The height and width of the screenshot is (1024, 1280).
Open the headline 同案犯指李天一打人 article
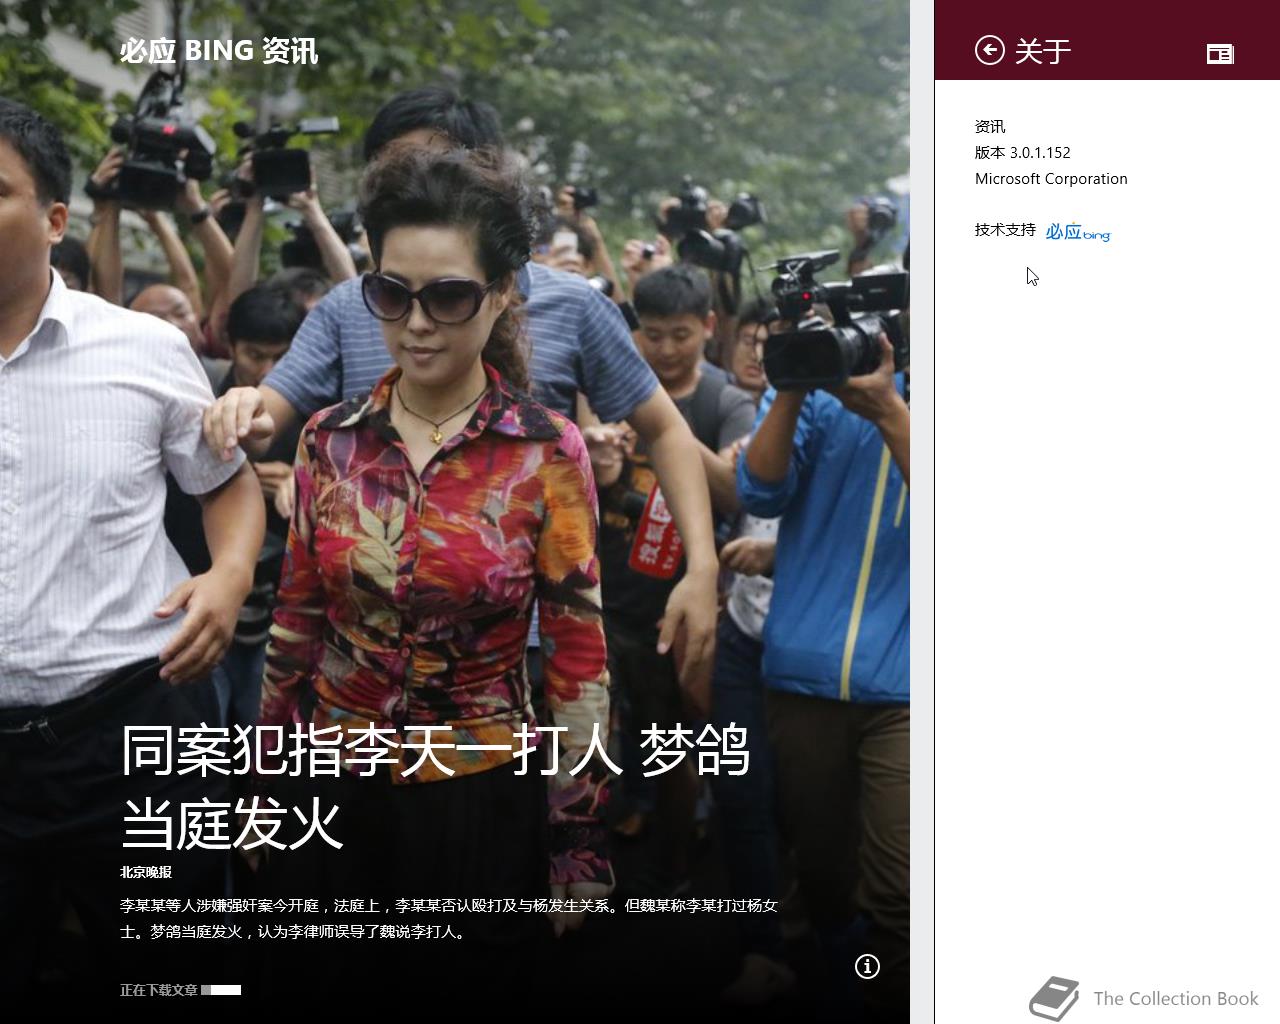(435, 787)
